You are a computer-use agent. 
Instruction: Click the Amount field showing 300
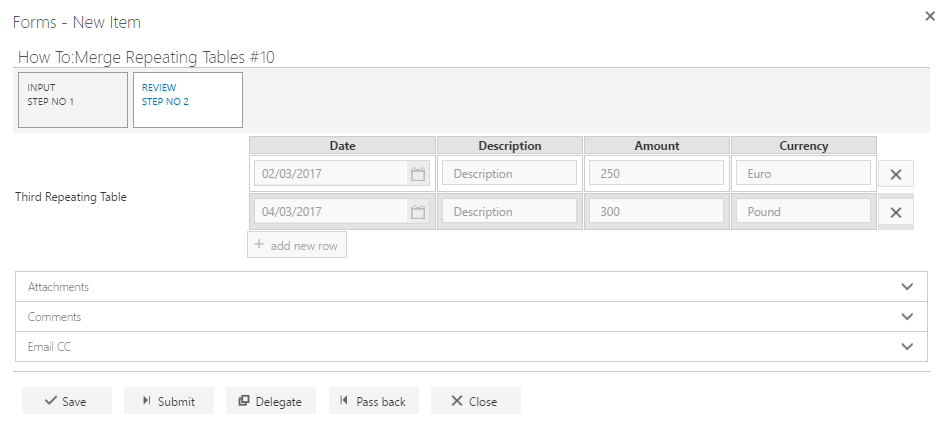tap(656, 212)
